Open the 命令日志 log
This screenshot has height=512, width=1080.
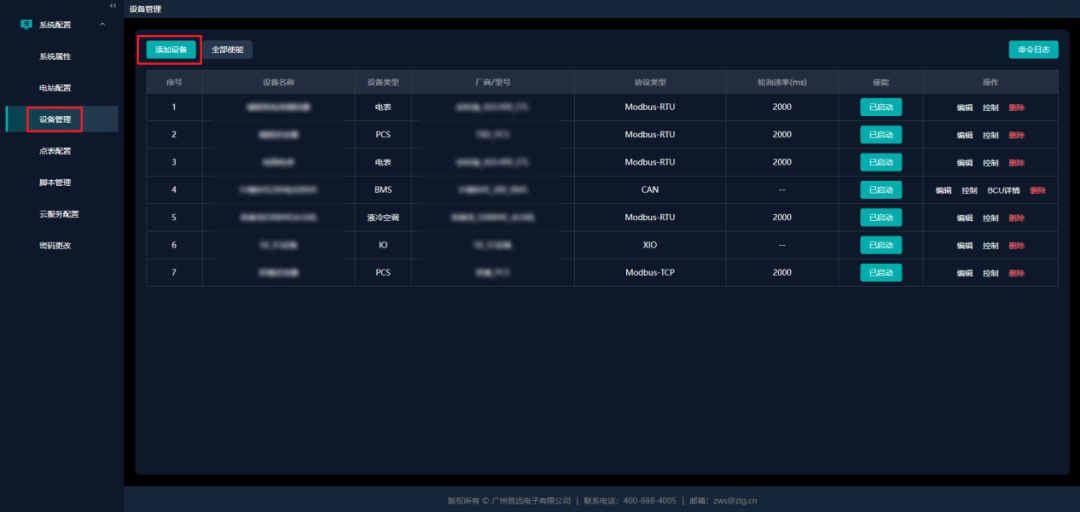(x=1033, y=50)
